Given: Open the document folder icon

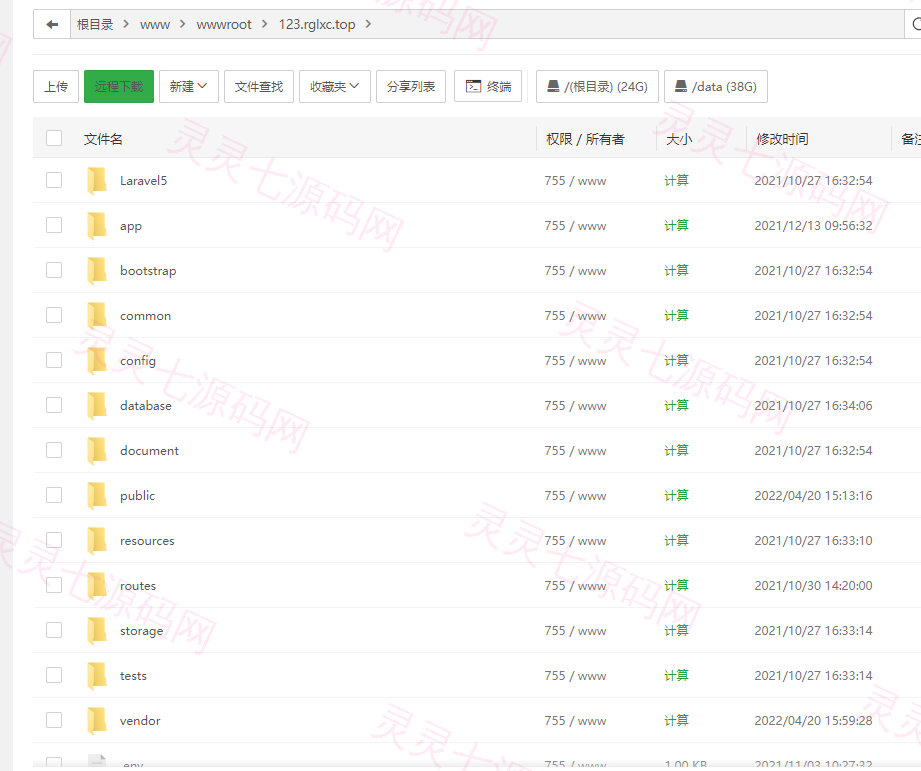Looking at the screenshot, I should click(x=97, y=450).
